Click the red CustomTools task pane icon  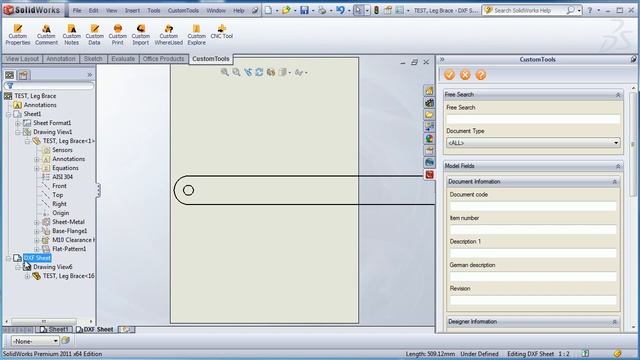[429, 175]
